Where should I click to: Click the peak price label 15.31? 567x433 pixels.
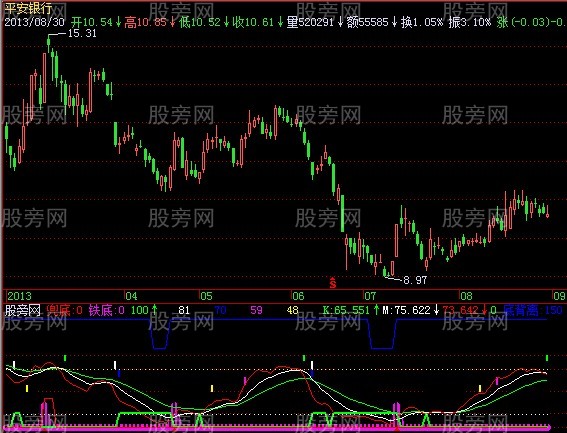(82, 34)
